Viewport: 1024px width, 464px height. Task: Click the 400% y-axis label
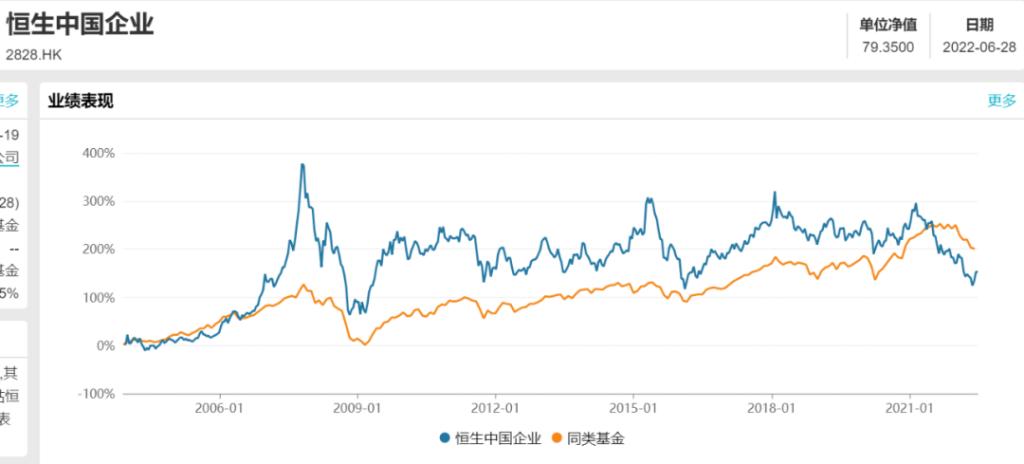tap(101, 154)
